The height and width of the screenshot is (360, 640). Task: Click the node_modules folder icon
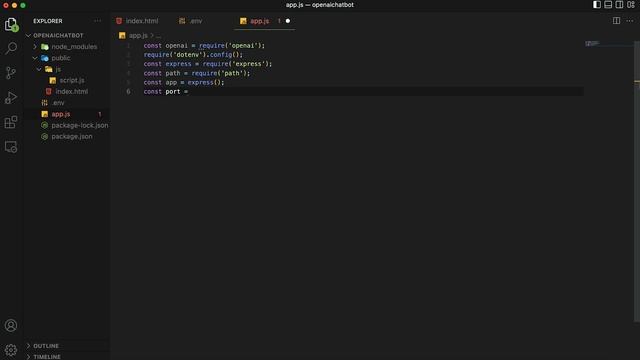coord(45,47)
